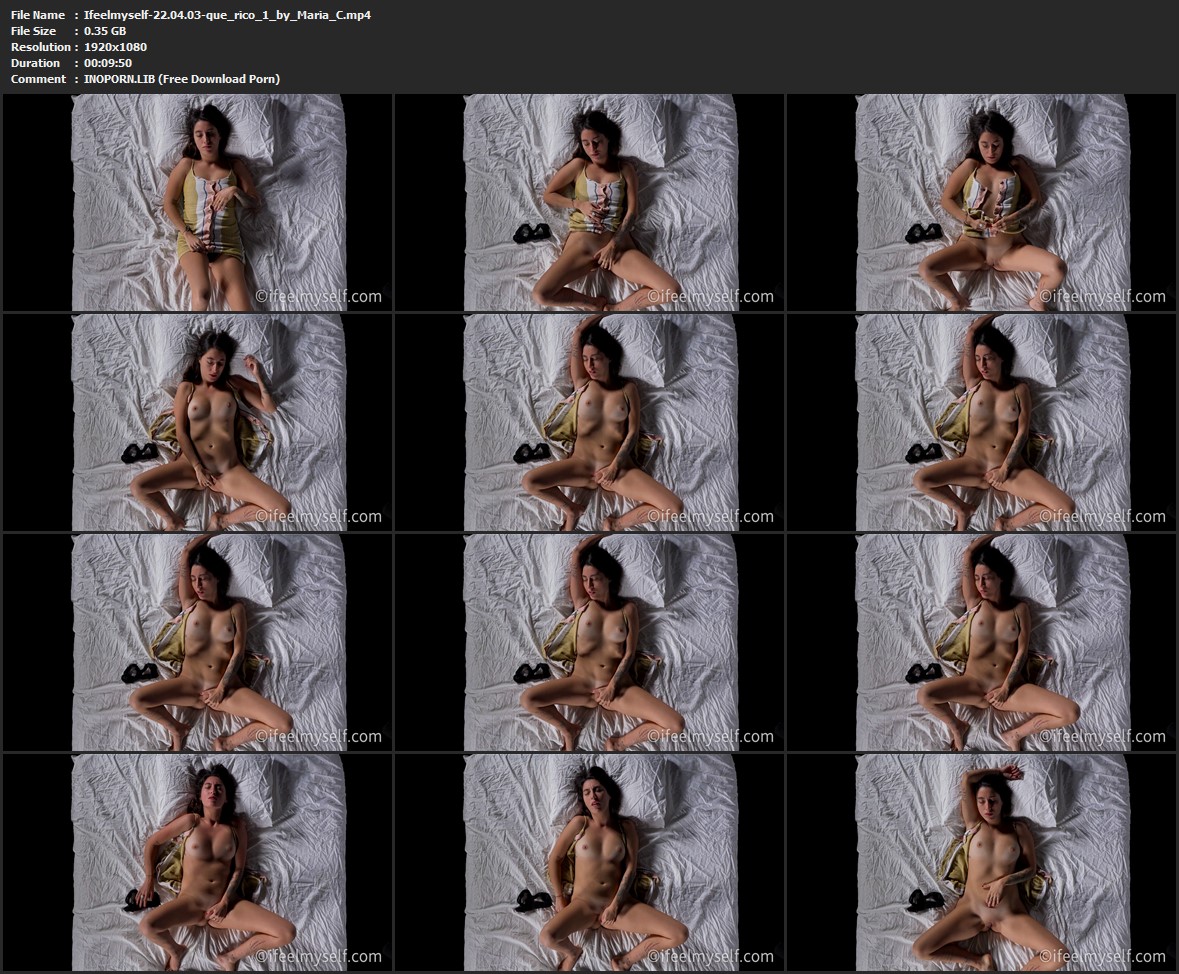Select first thumbnail in bottom row
The width and height of the screenshot is (1179, 974).
[197, 862]
